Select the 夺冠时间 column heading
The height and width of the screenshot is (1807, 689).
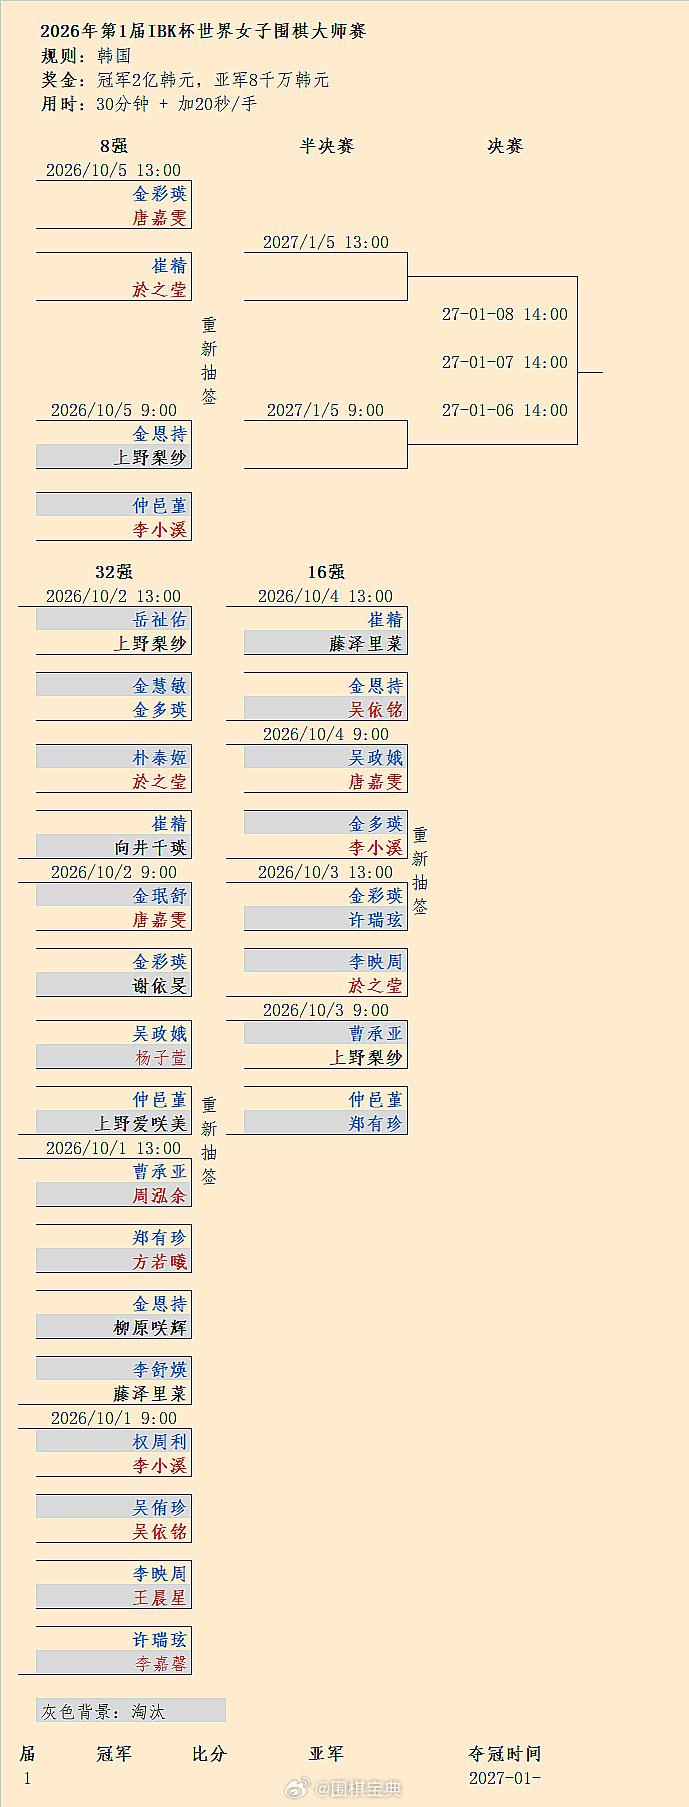pyautogui.click(x=505, y=1754)
